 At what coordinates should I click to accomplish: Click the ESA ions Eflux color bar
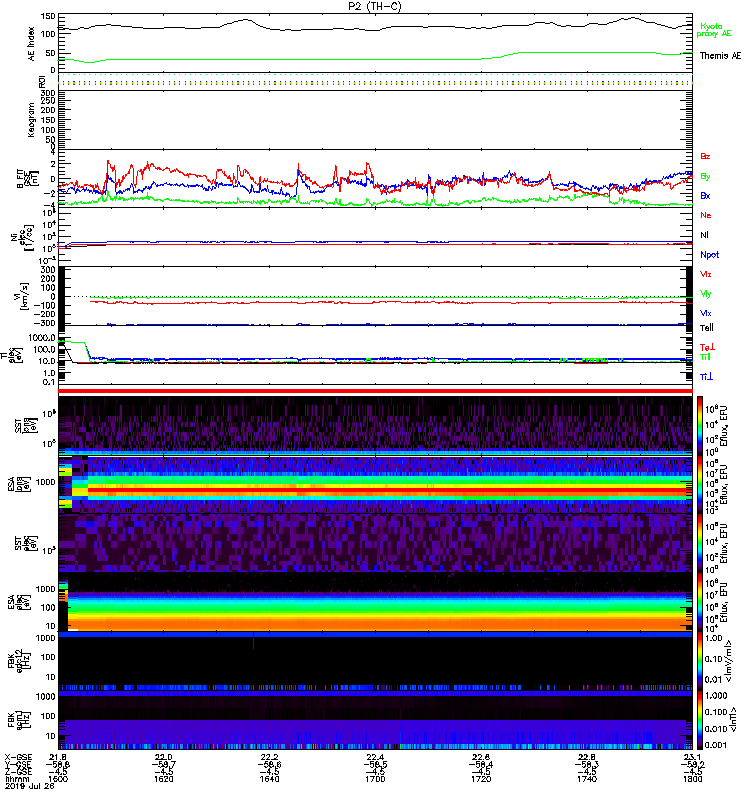(700, 484)
